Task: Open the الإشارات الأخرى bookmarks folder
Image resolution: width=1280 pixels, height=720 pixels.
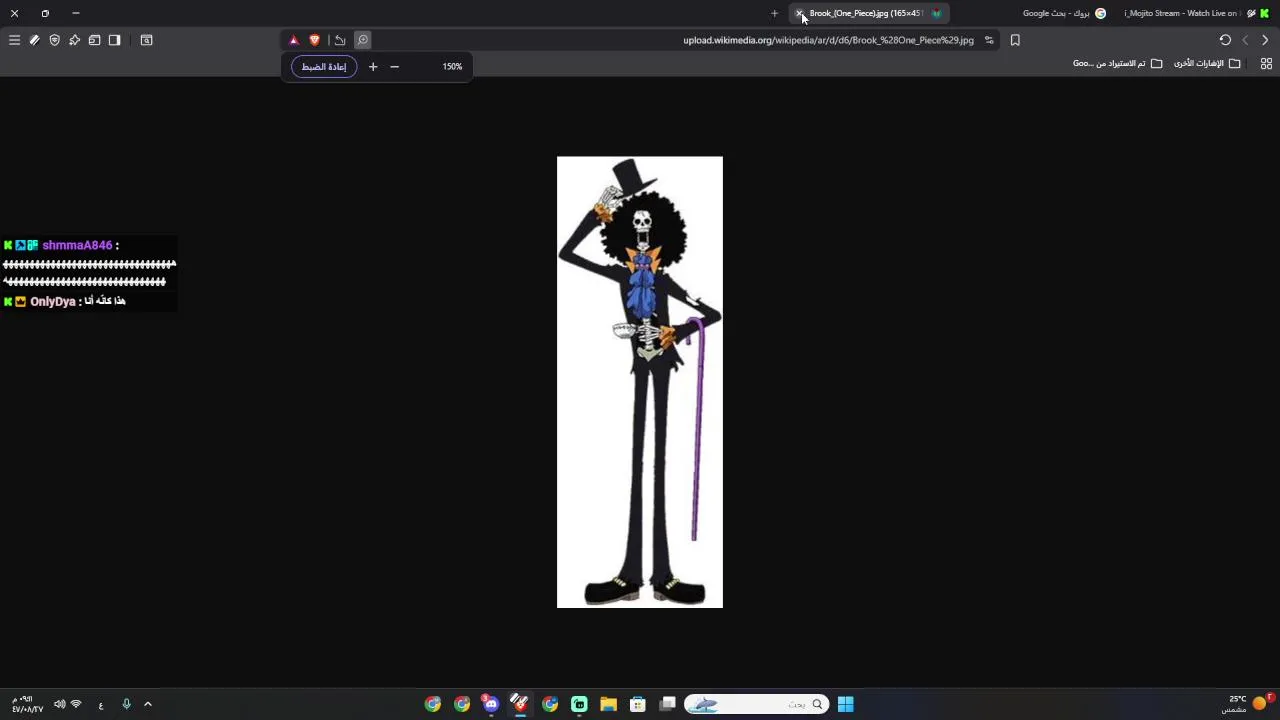Action: coord(1207,63)
